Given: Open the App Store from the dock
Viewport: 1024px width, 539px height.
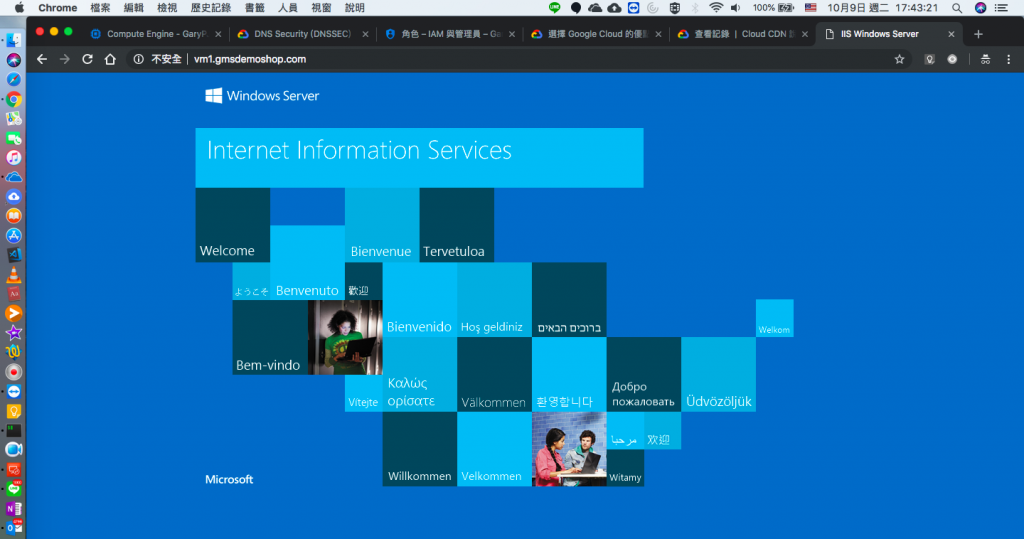Looking at the screenshot, I should pyautogui.click(x=14, y=235).
